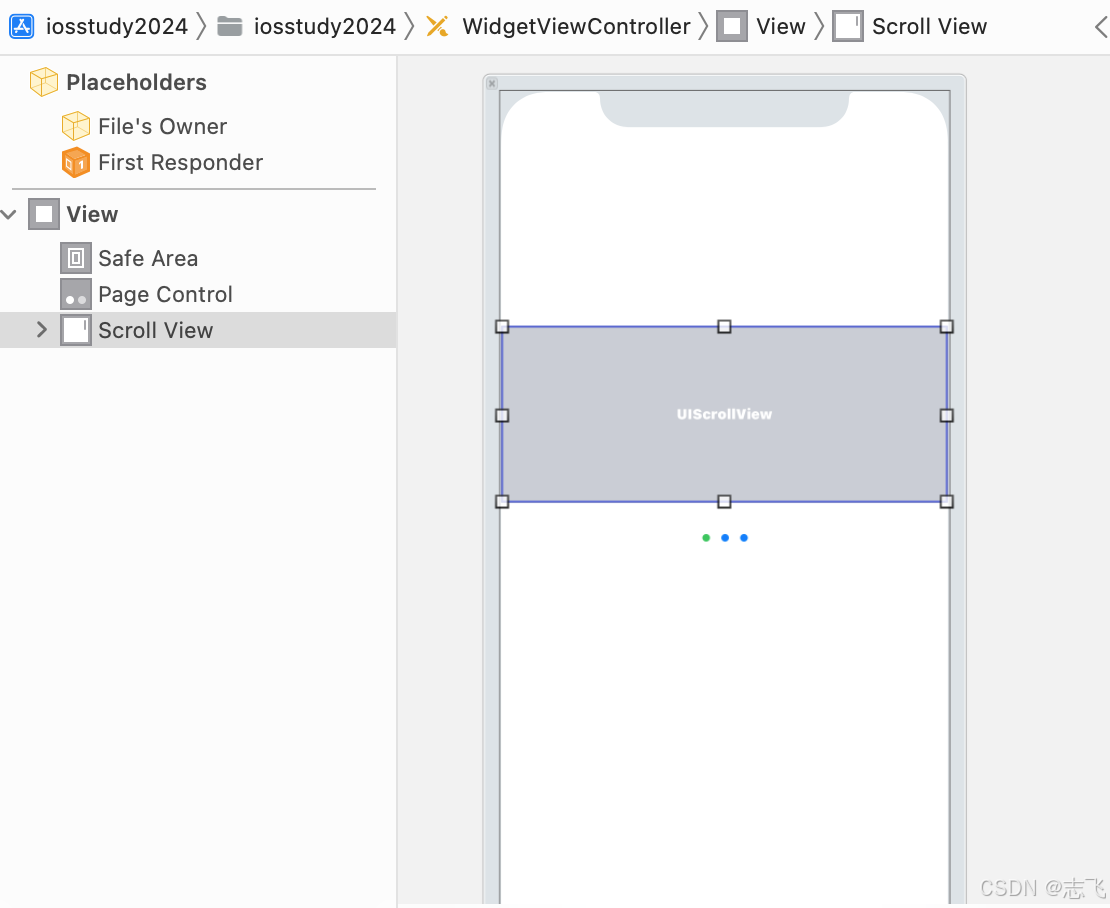Click the View icon in the breadcrumb bar
Screen dimensions: 1110x908
[x=732, y=27]
